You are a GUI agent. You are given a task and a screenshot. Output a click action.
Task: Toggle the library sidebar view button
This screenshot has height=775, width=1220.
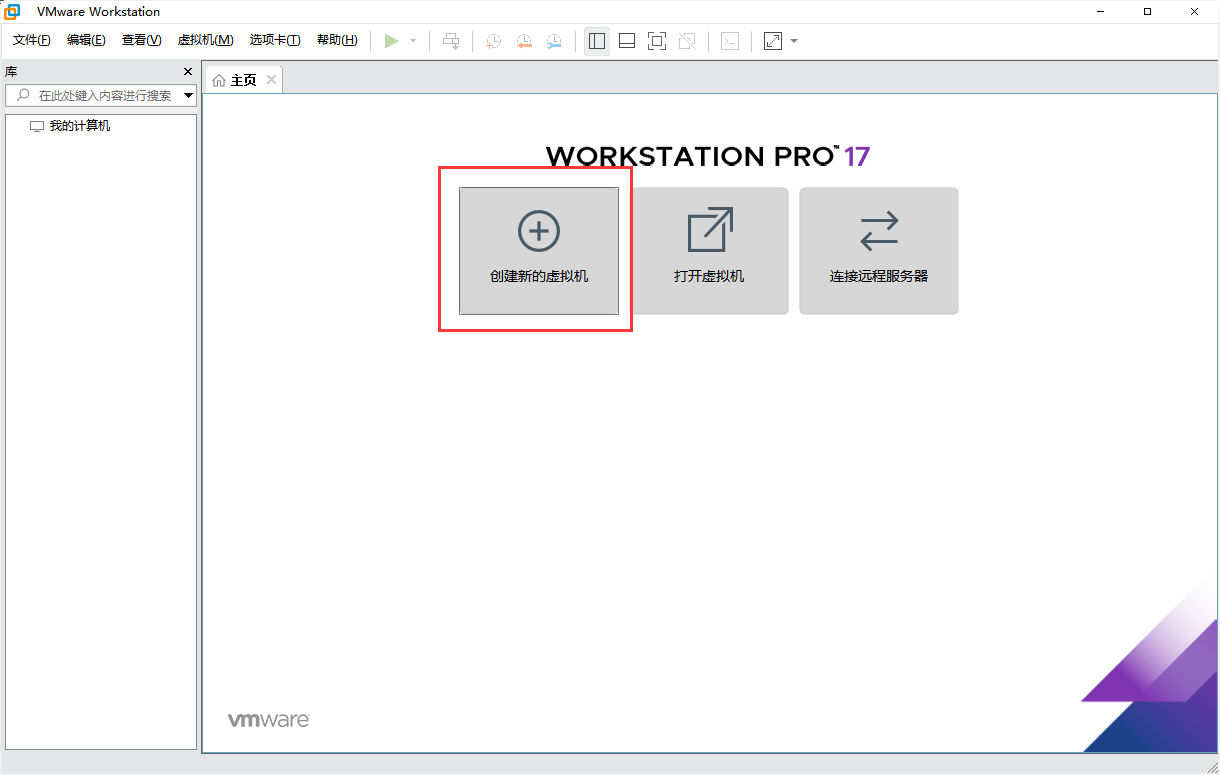click(x=597, y=41)
